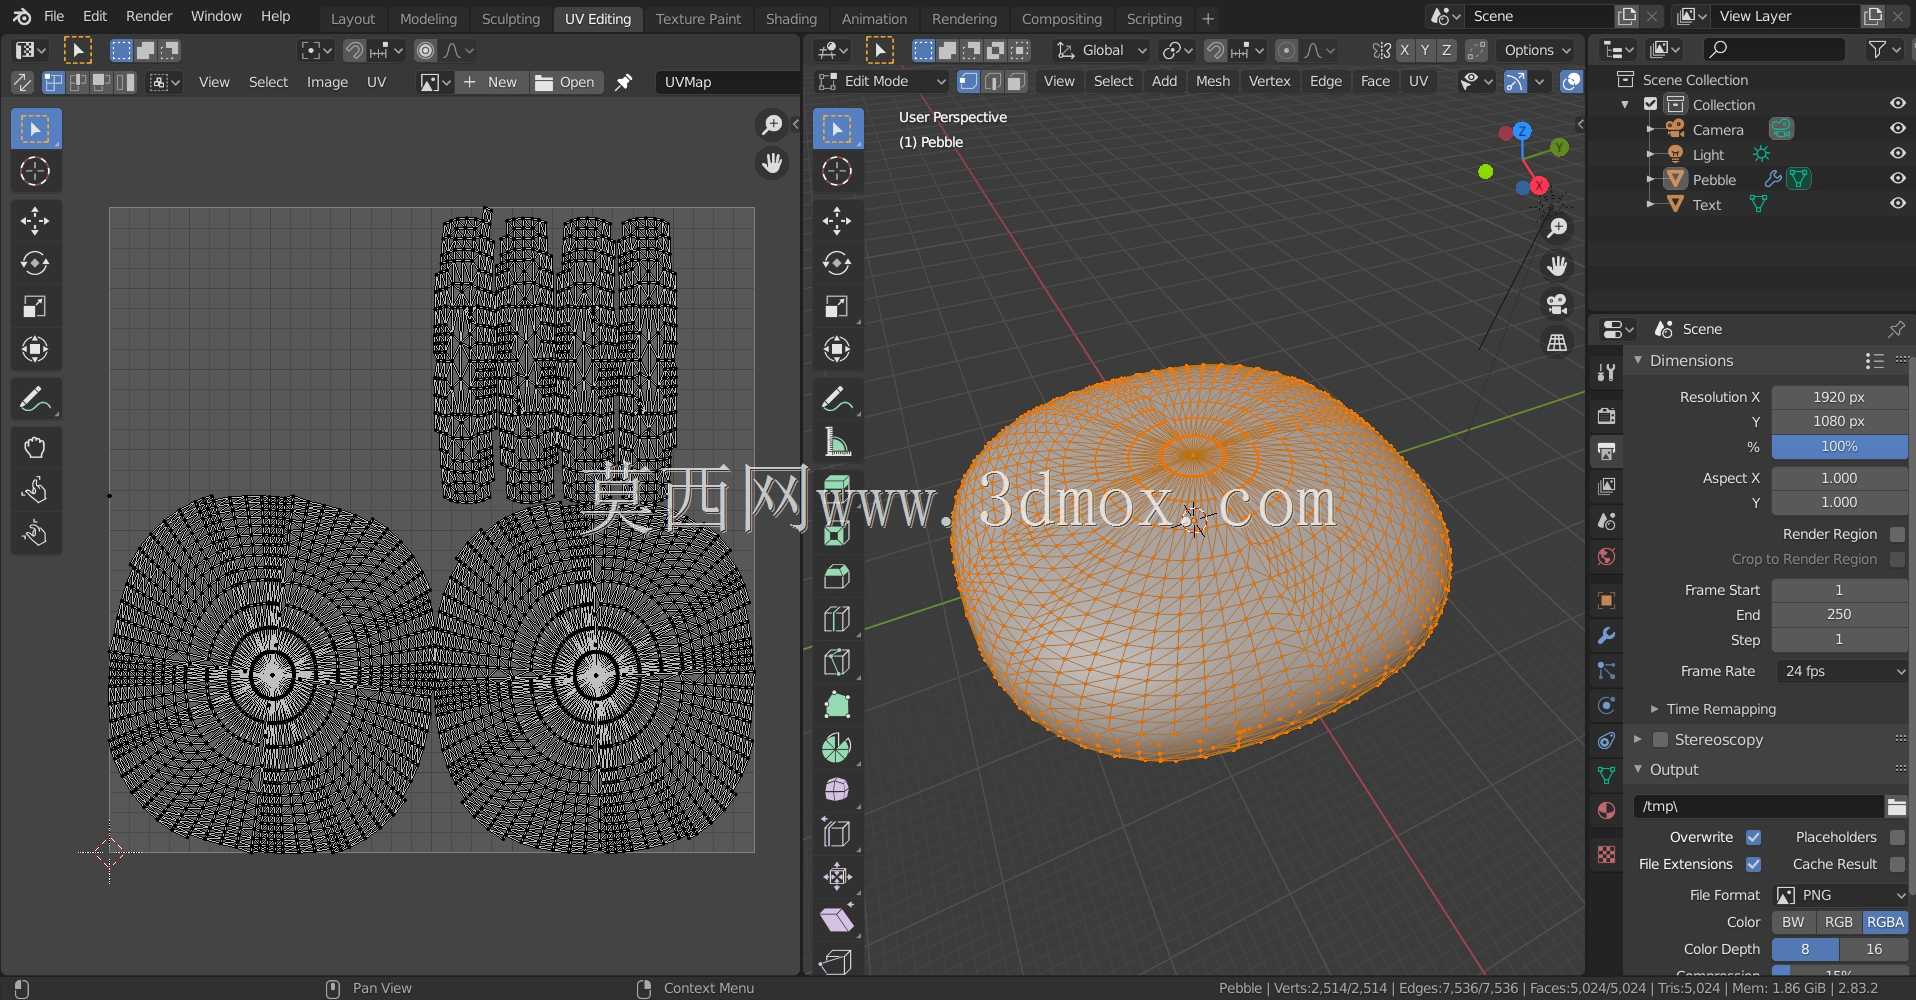The height and width of the screenshot is (1000, 1916).
Task: Expand the Stereoscopy panel
Action: click(x=1638, y=739)
